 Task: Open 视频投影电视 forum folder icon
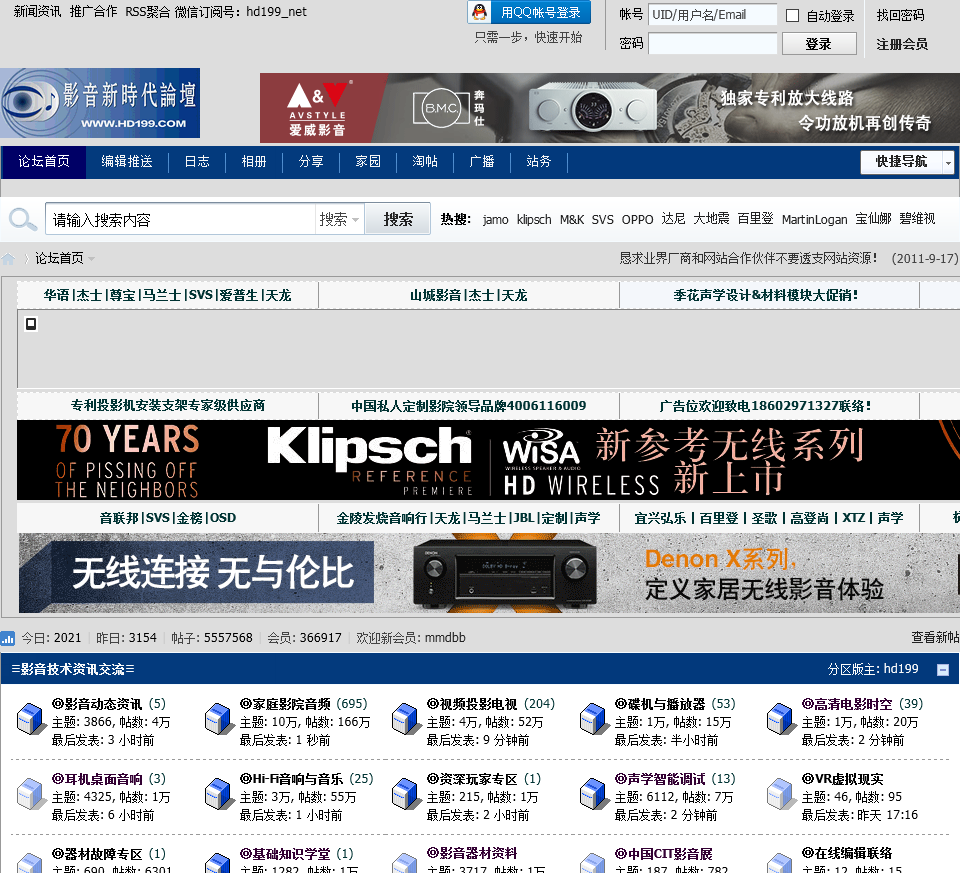pyautogui.click(x=406, y=719)
